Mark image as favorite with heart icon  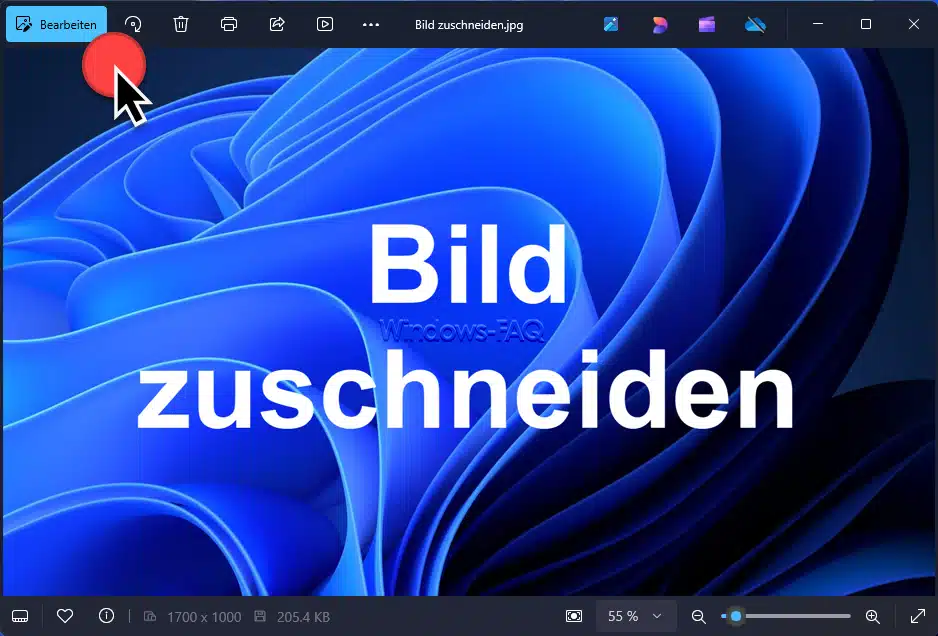65,616
